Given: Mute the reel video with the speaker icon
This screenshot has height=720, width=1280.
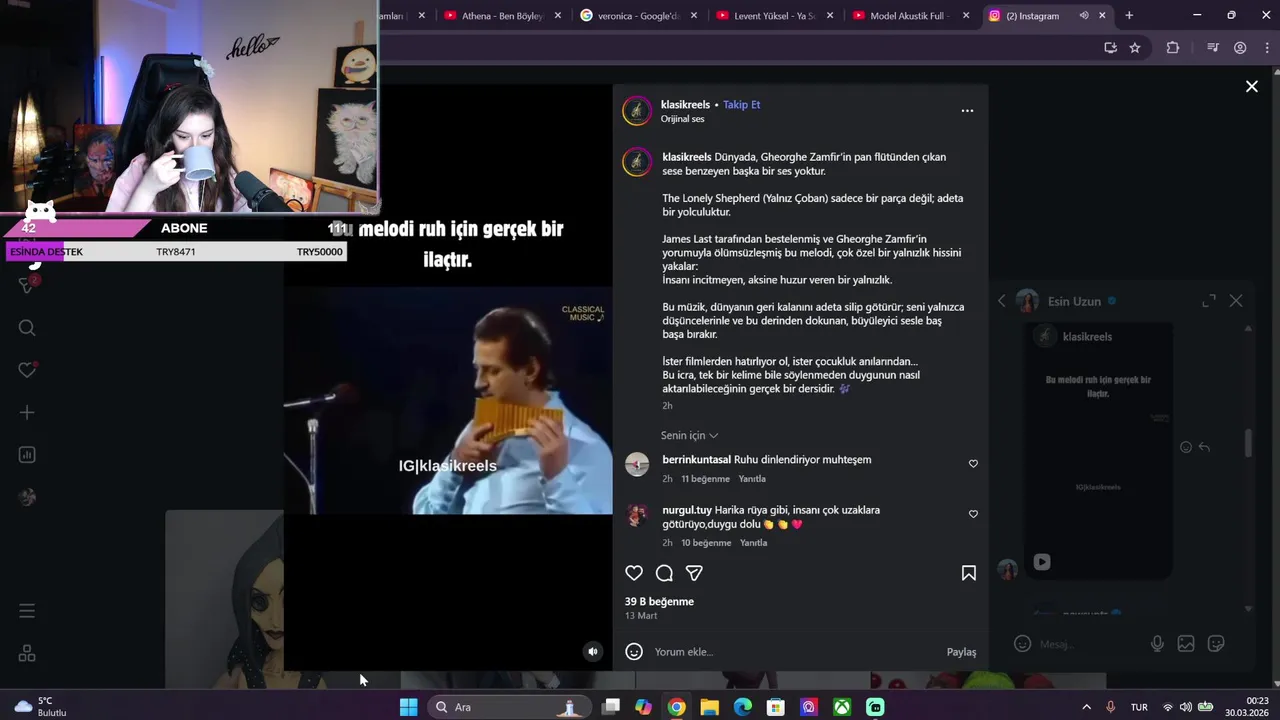Looking at the screenshot, I should [593, 652].
